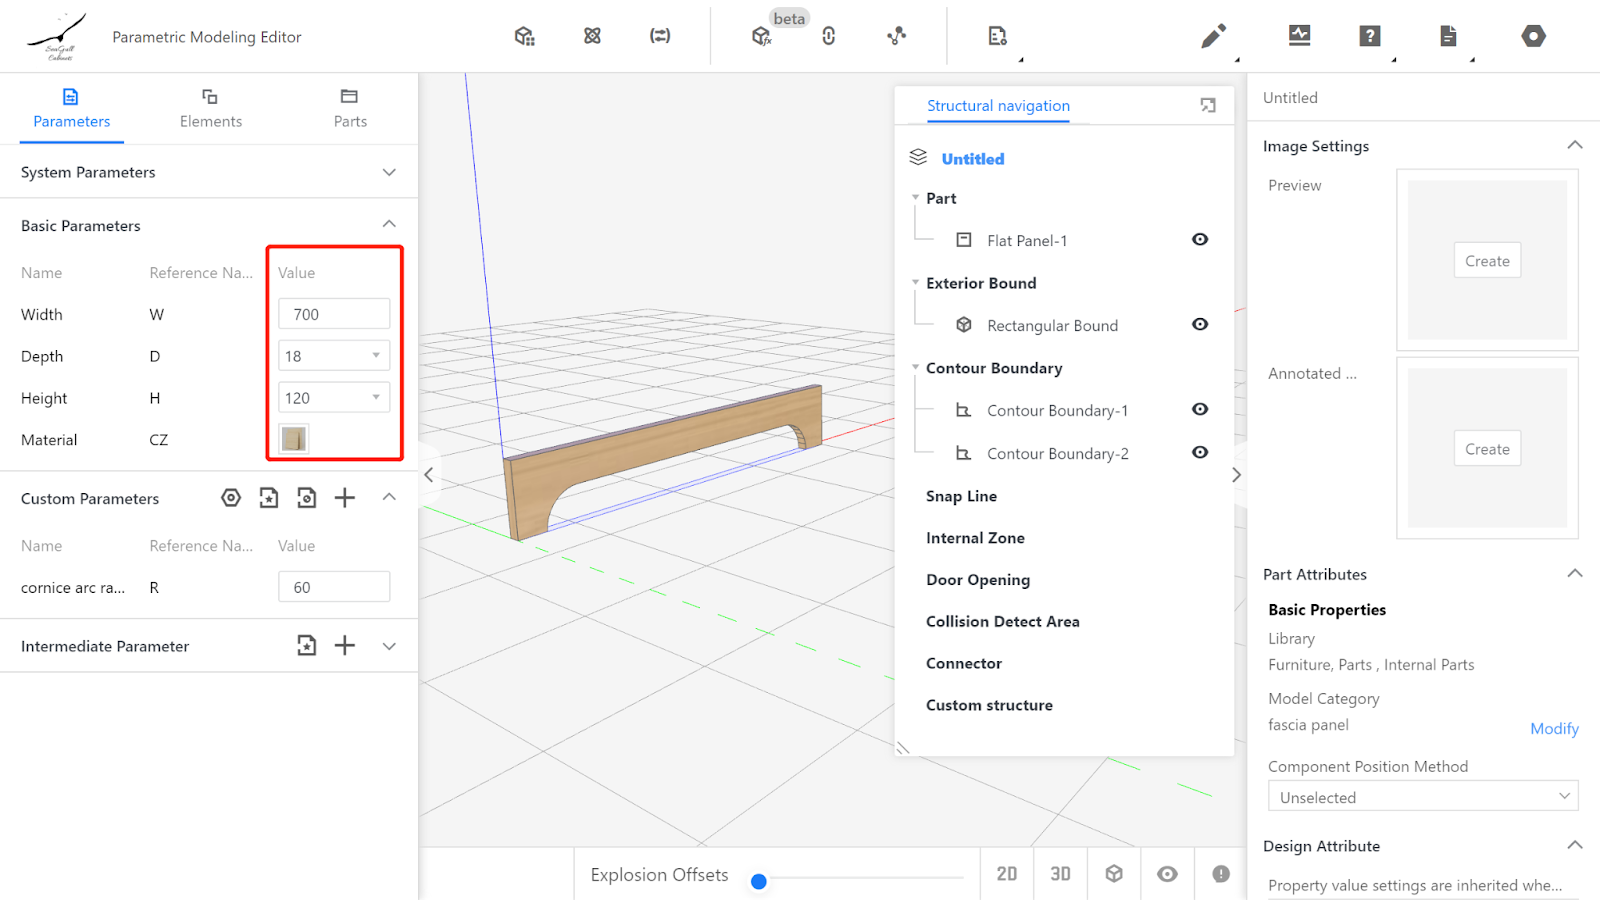Click the hexagon settings icon in header
The width and height of the screenshot is (1600, 900).
[x=1533, y=37]
